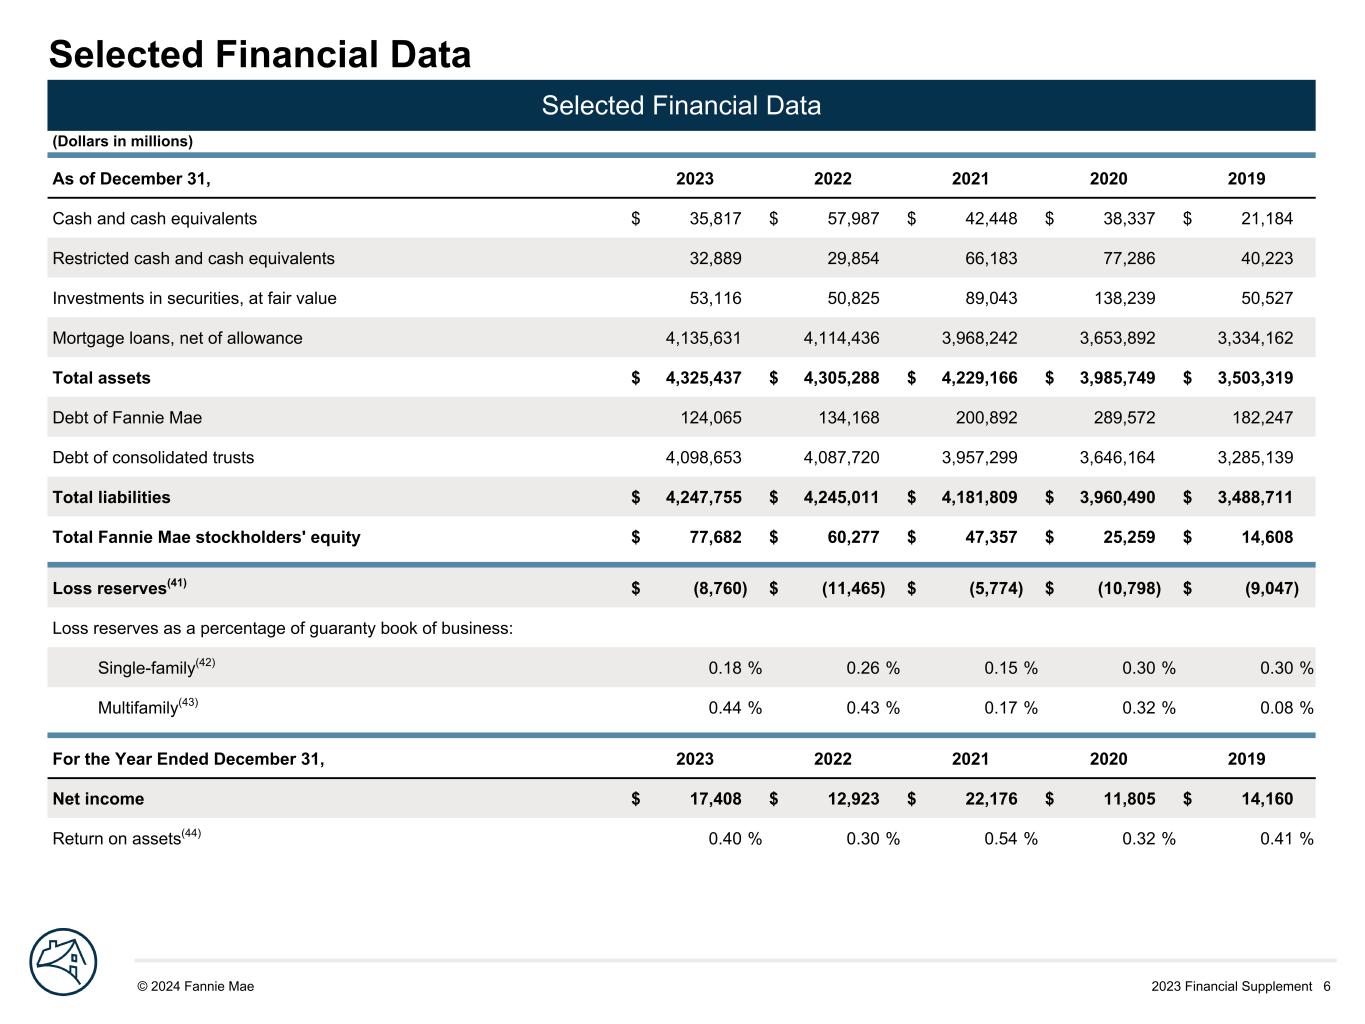This screenshot has height=1024, width=1365.
Task: Click the page title Selected Financial Data
Action: (260, 54)
